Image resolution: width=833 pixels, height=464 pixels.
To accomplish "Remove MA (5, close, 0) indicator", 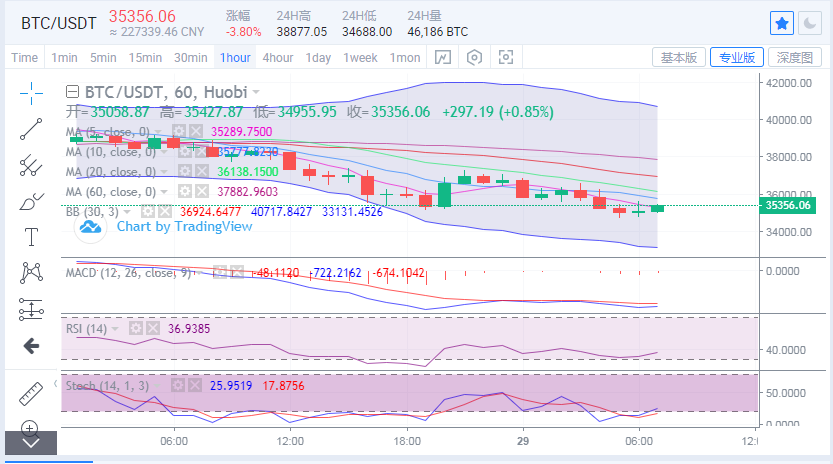I will tap(196, 131).
